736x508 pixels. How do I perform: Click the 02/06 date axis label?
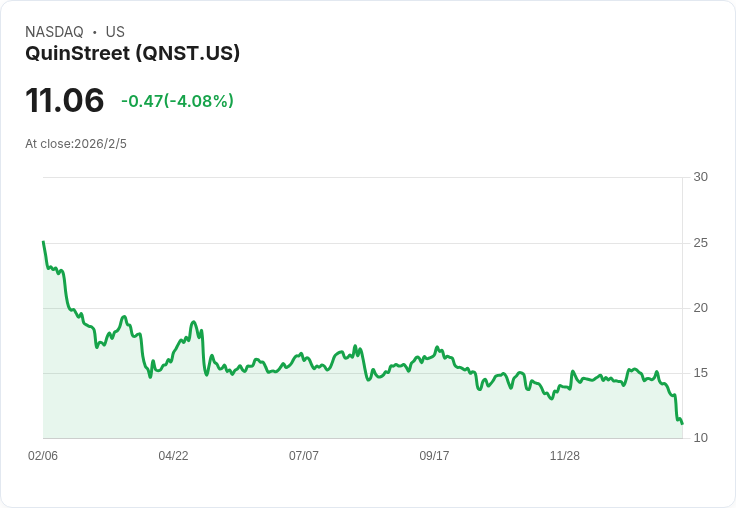(43, 455)
